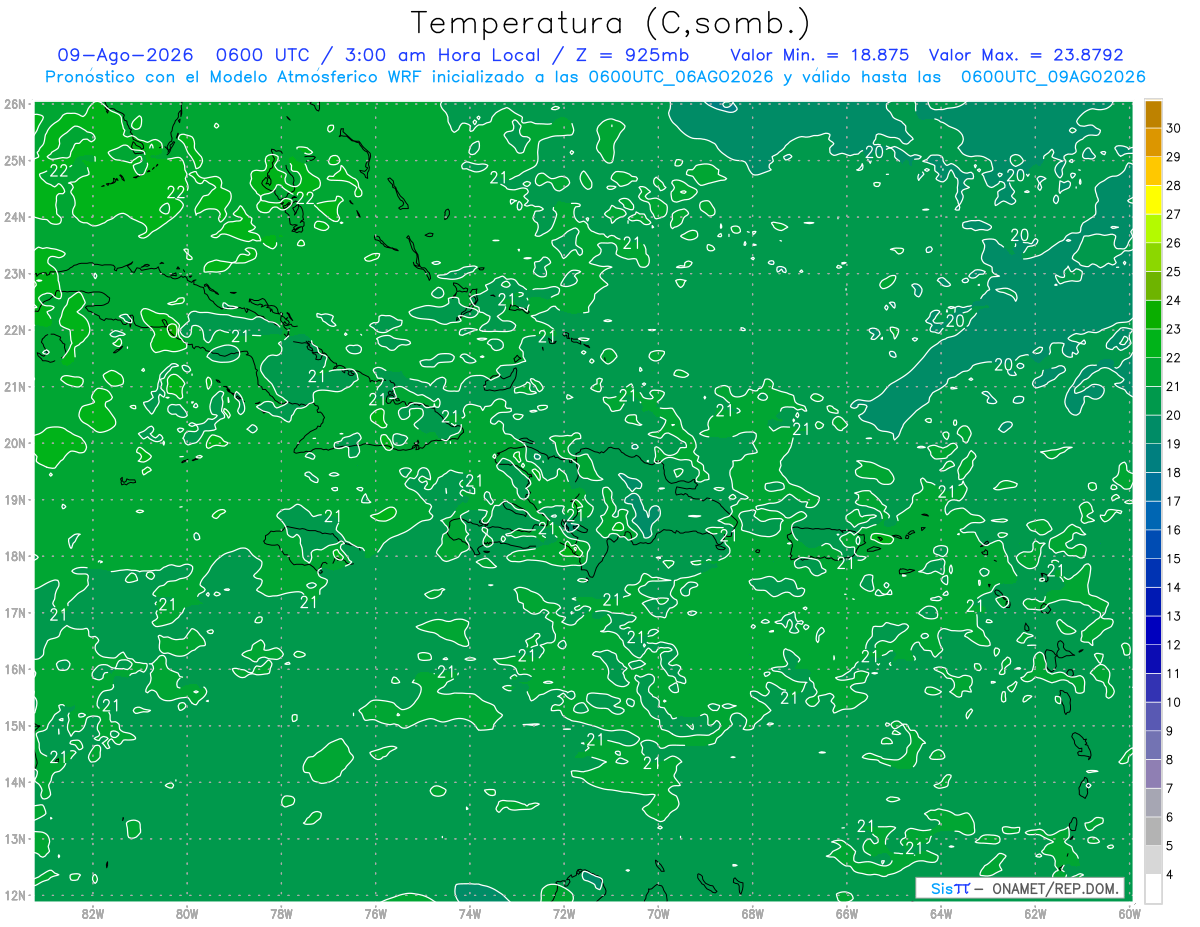This screenshot has width=1200, height=927.
Task: Click the longitude axis label 78W
Action: [281, 913]
